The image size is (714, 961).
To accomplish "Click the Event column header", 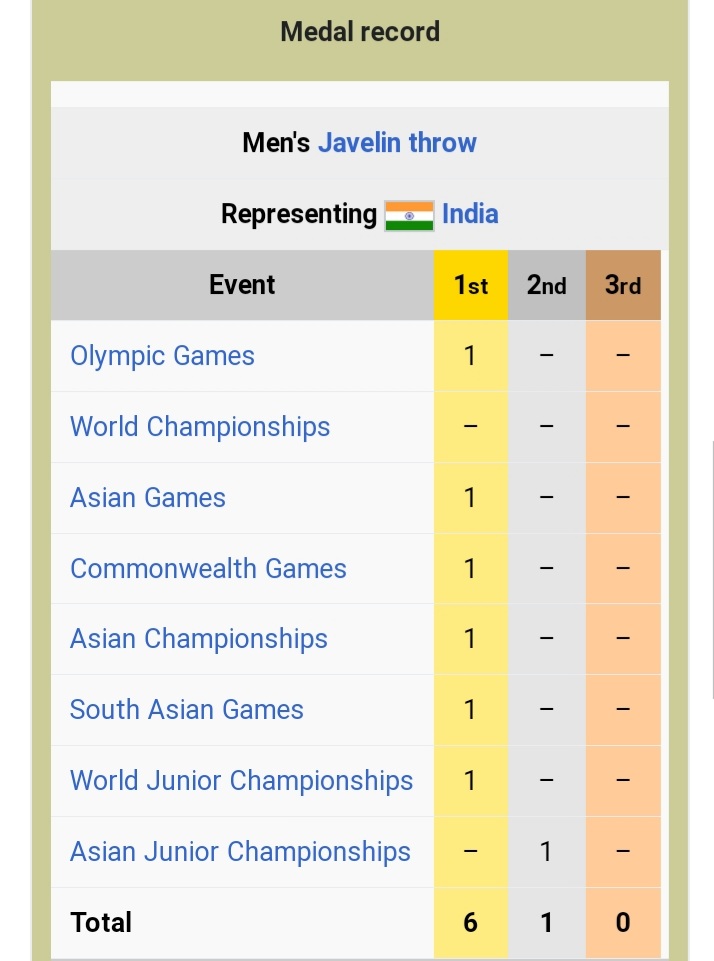I will pos(242,285).
